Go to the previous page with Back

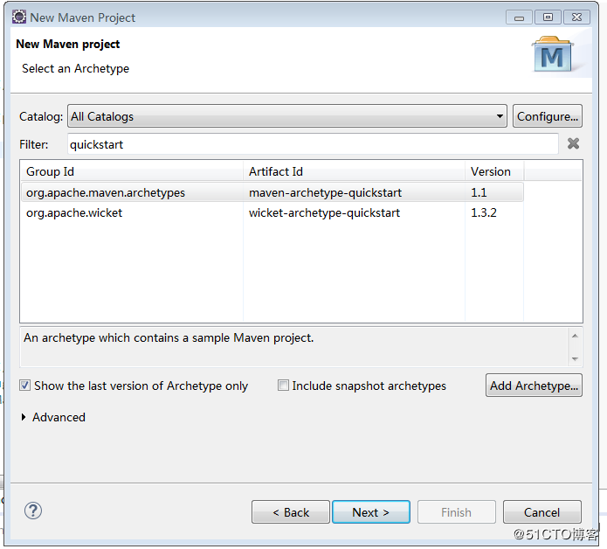pos(291,512)
